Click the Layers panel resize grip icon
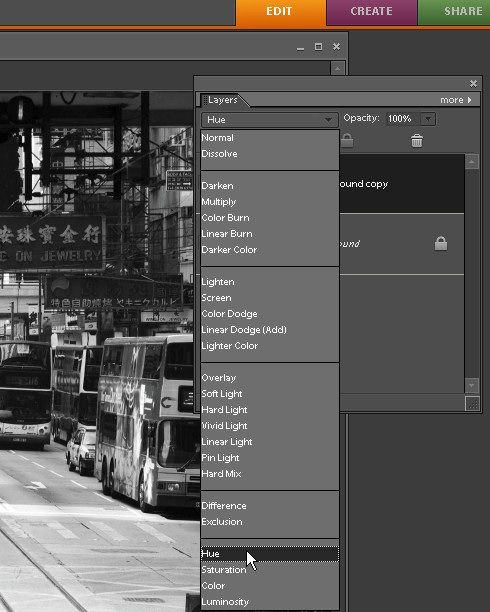Viewport: 490px width, 612px height. pos(472,404)
